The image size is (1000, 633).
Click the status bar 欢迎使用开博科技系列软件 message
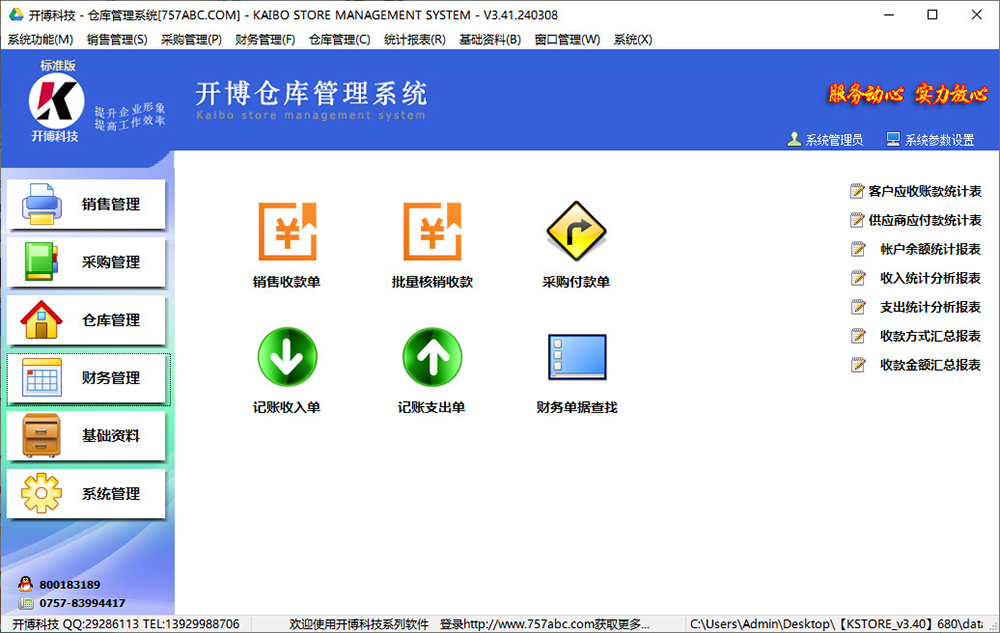coord(359,624)
